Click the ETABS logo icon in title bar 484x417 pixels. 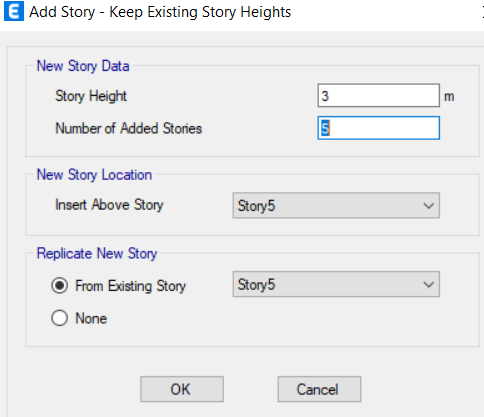pos(14,12)
